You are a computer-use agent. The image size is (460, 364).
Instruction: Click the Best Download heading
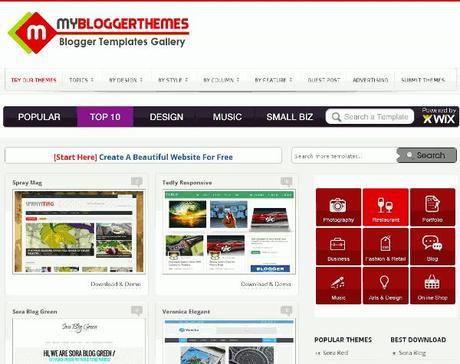[418, 340]
